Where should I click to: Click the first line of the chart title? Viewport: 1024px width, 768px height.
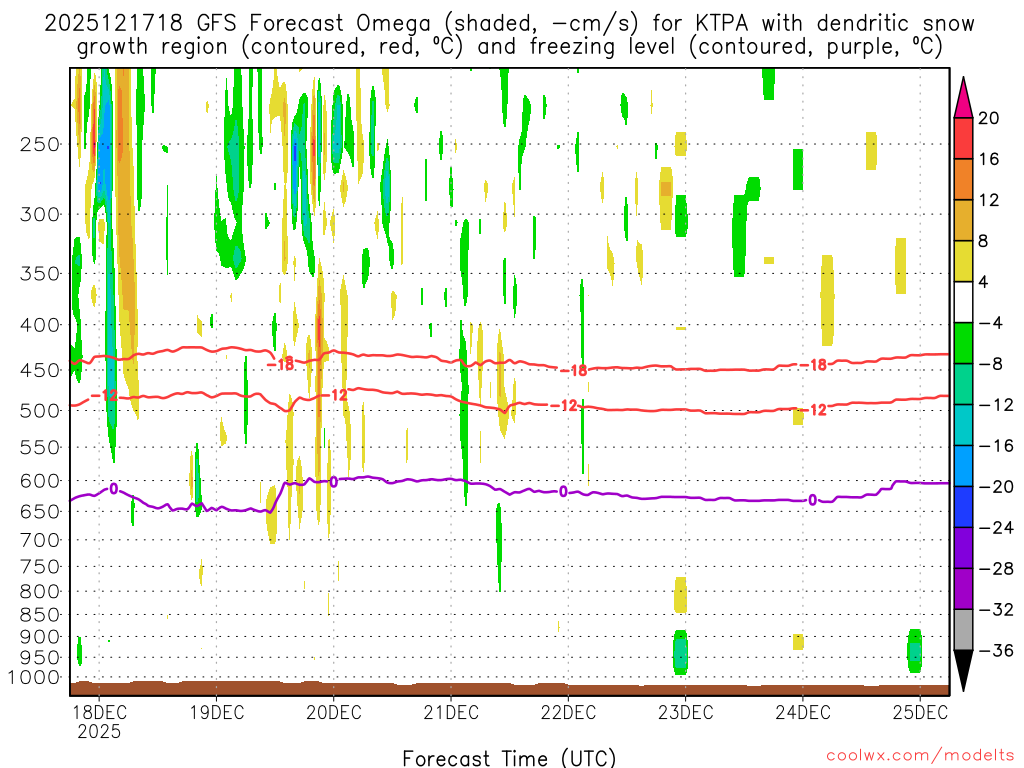pyautogui.click(x=509, y=24)
